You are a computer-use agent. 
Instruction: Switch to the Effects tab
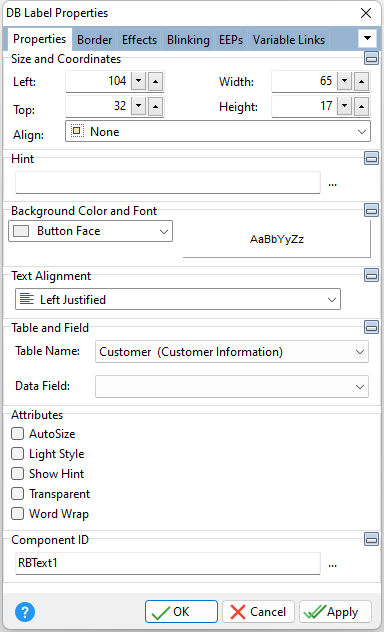point(139,40)
